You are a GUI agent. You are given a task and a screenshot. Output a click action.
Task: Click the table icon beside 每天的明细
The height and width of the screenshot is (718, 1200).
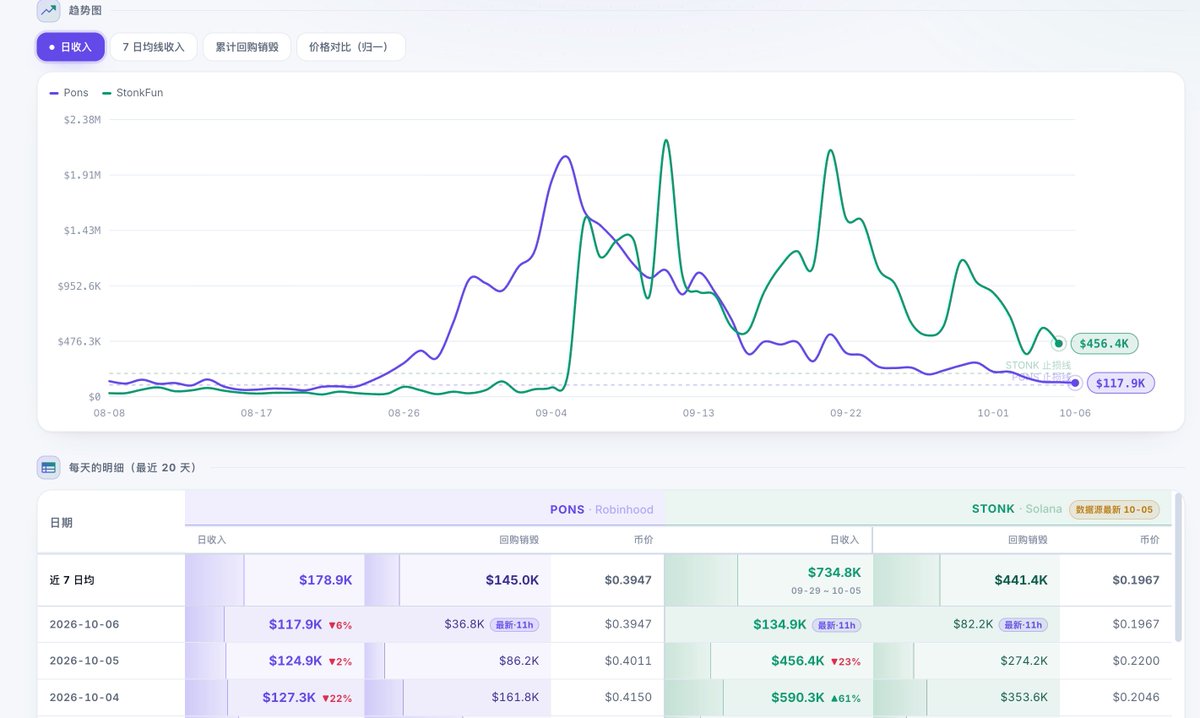click(x=48, y=467)
